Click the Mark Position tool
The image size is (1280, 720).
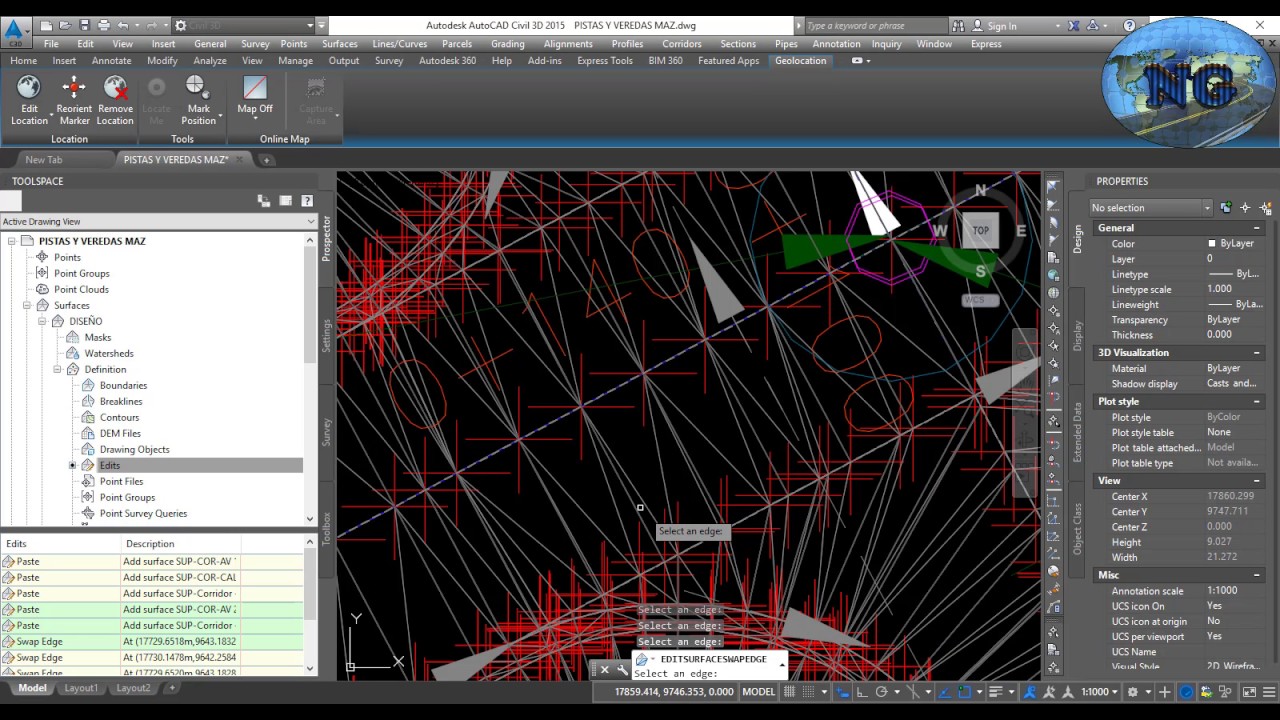click(198, 101)
